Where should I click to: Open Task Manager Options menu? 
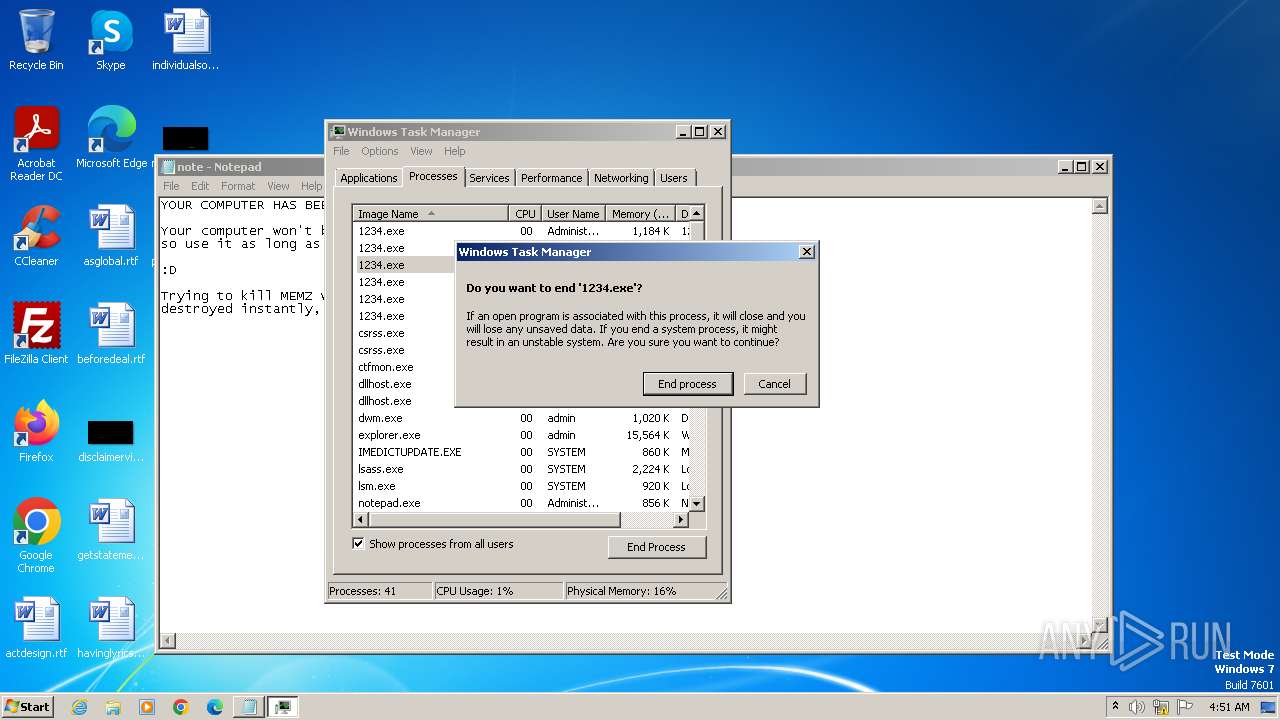[x=380, y=151]
